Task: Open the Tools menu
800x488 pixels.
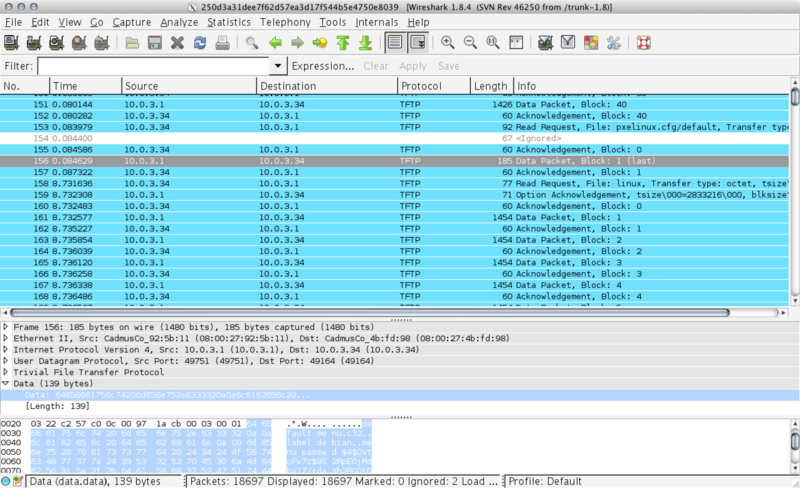Action: tap(333, 22)
